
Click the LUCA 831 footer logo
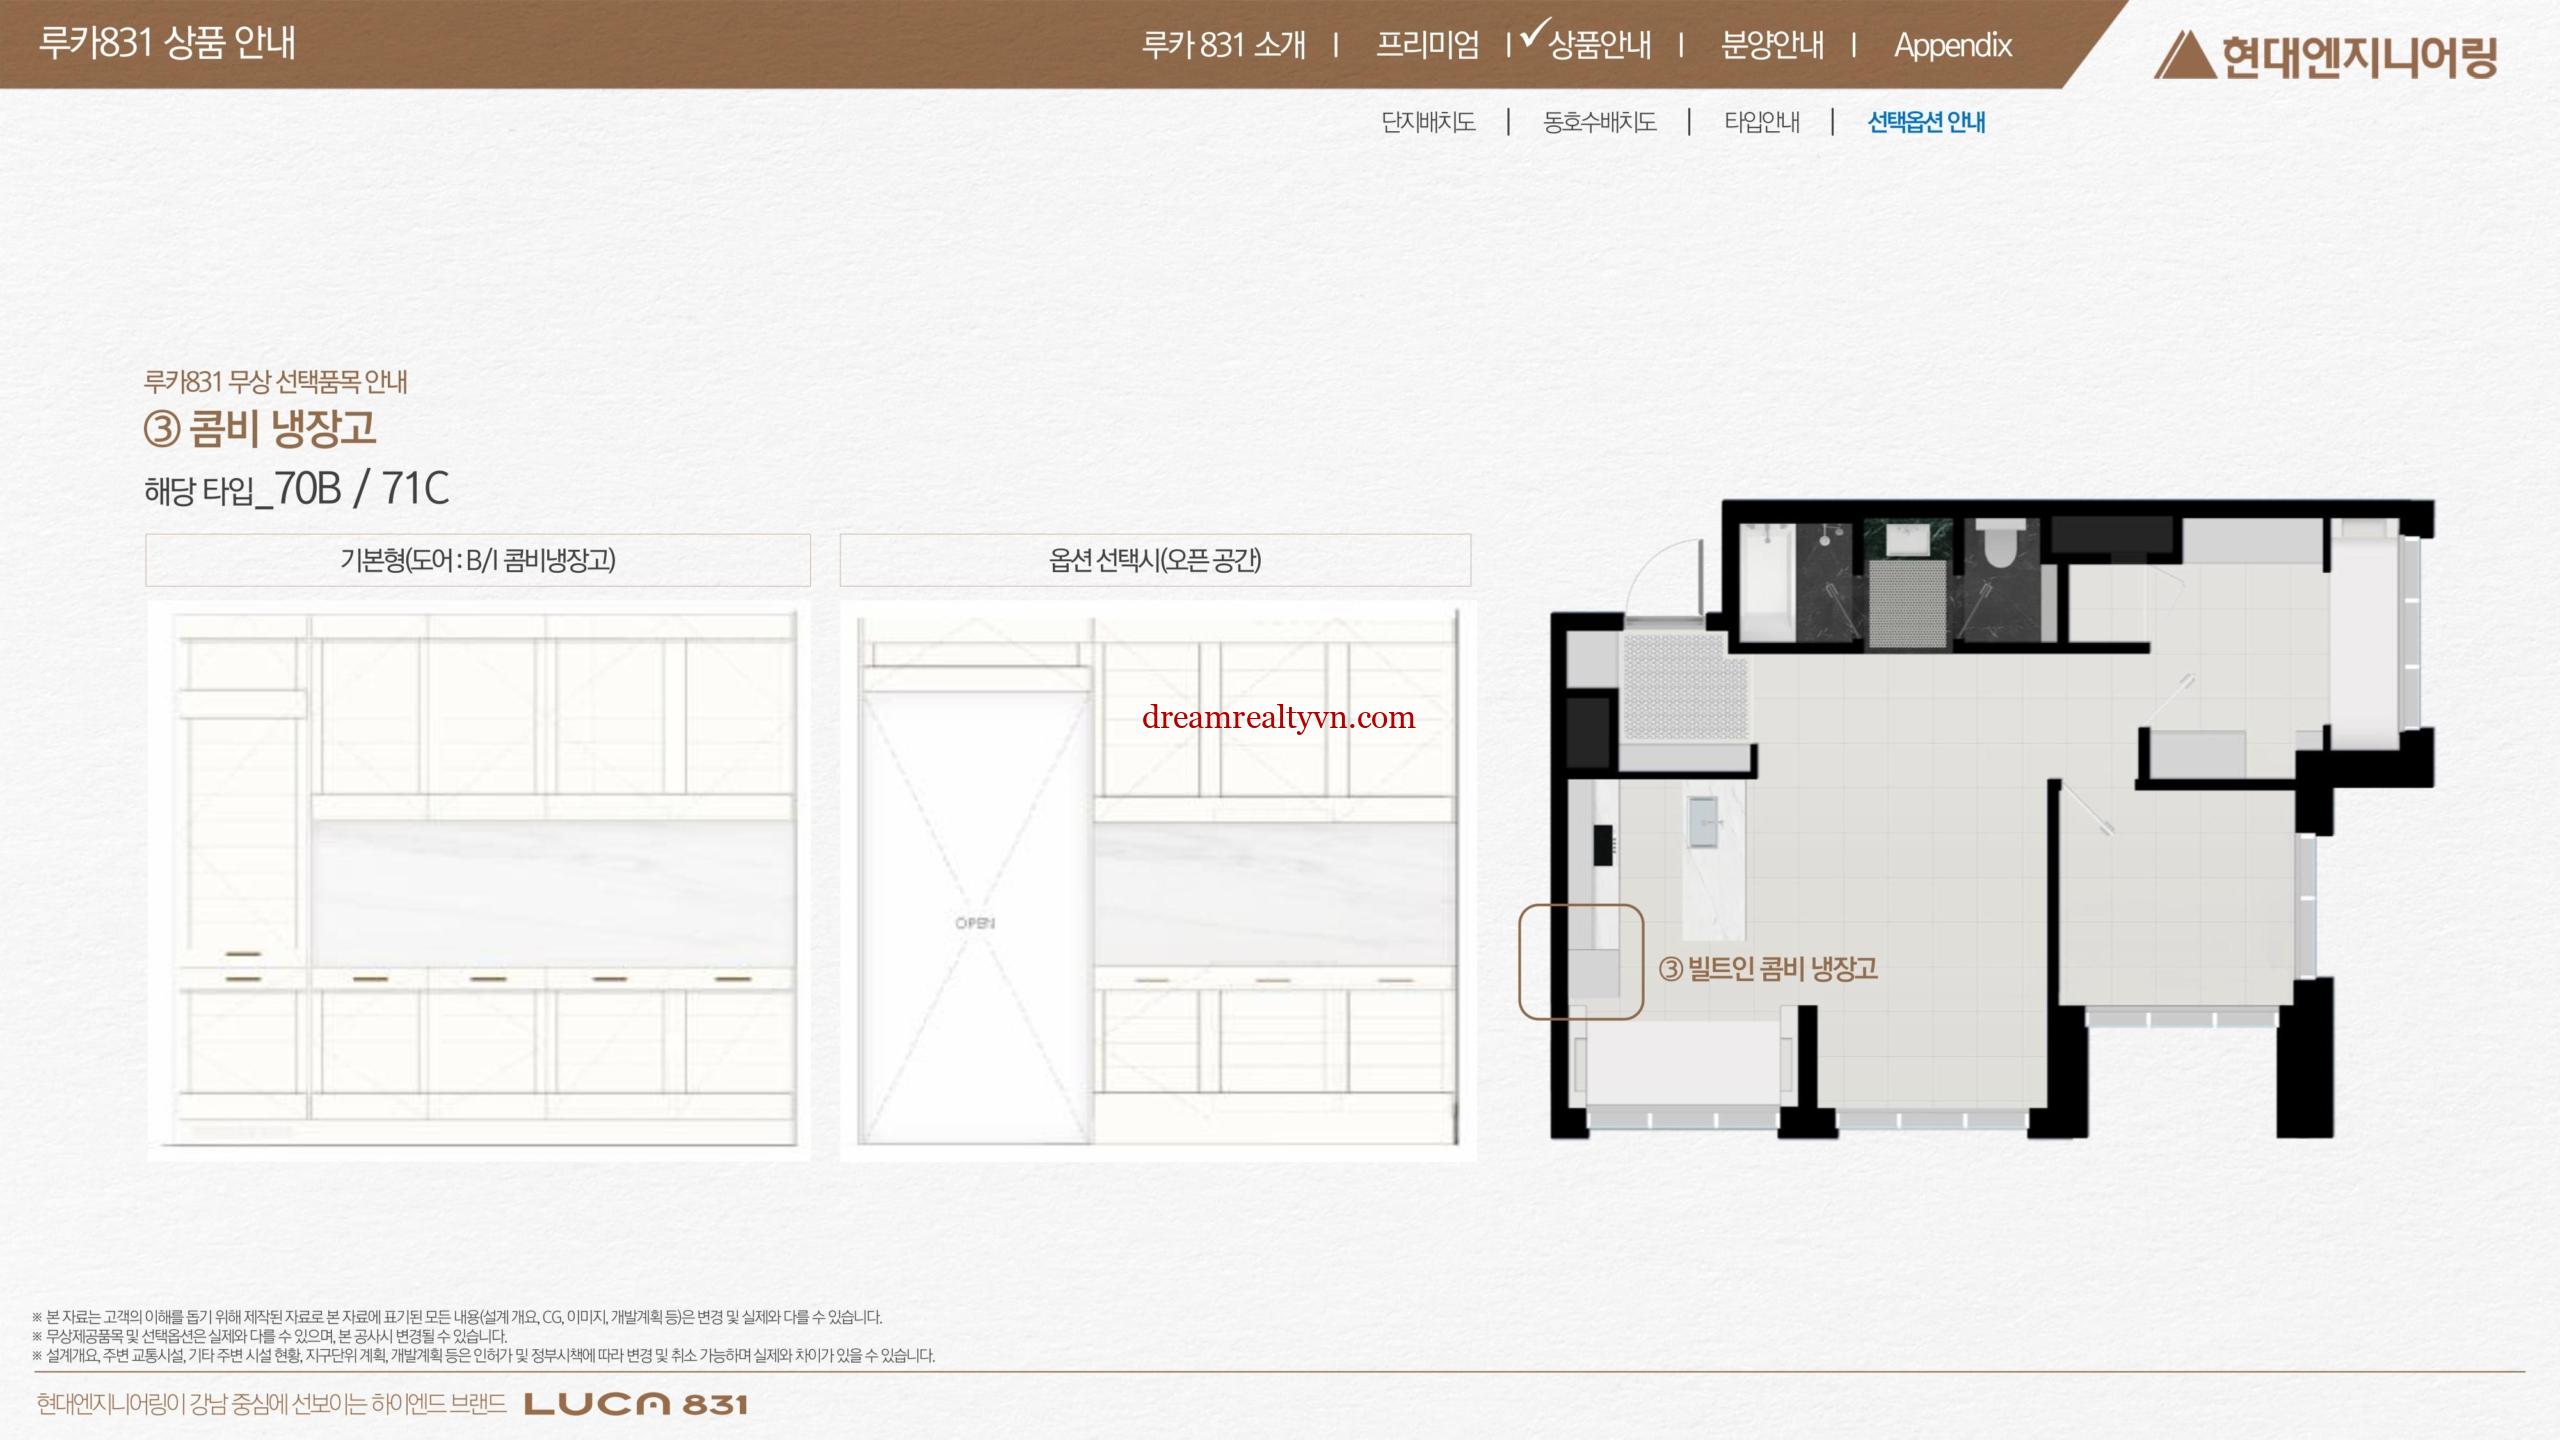(636, 1404)
